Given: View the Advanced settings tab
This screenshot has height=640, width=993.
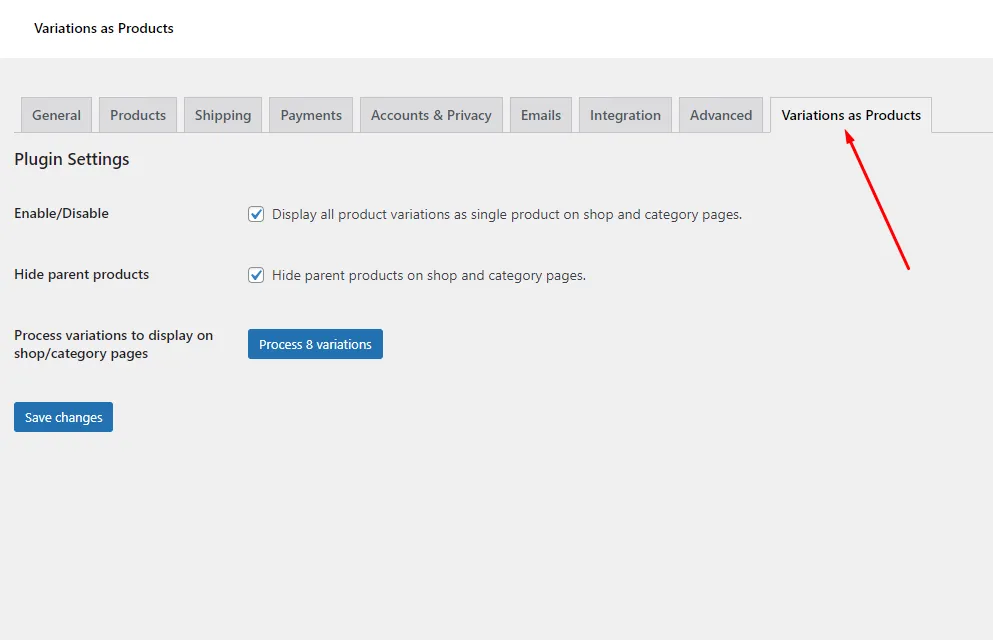Looking at the screenshot, I should 721,115.
